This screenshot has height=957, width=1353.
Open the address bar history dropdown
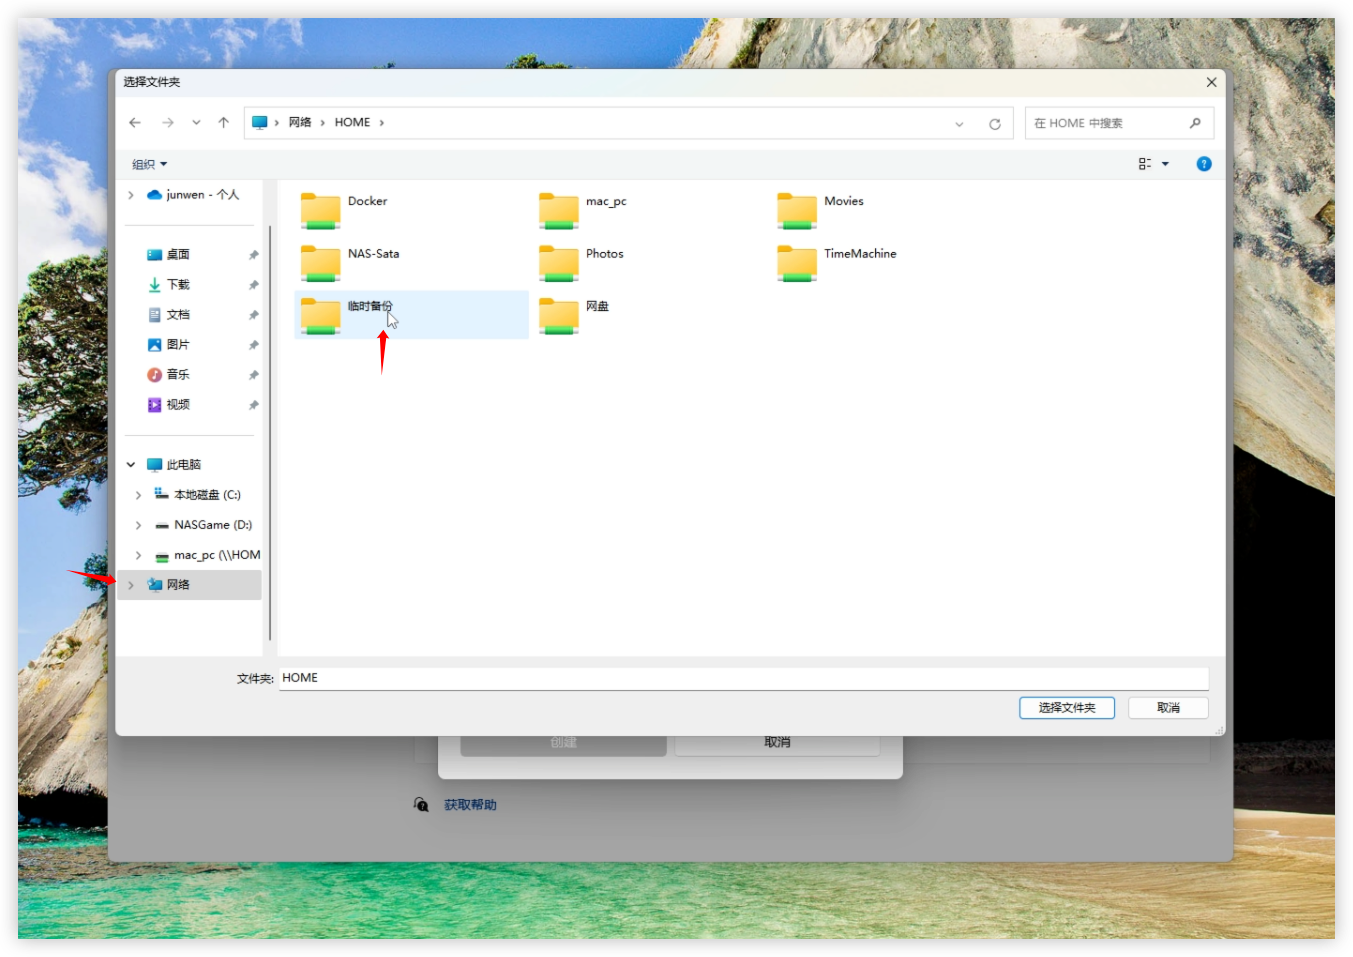[x=959, y=124]
